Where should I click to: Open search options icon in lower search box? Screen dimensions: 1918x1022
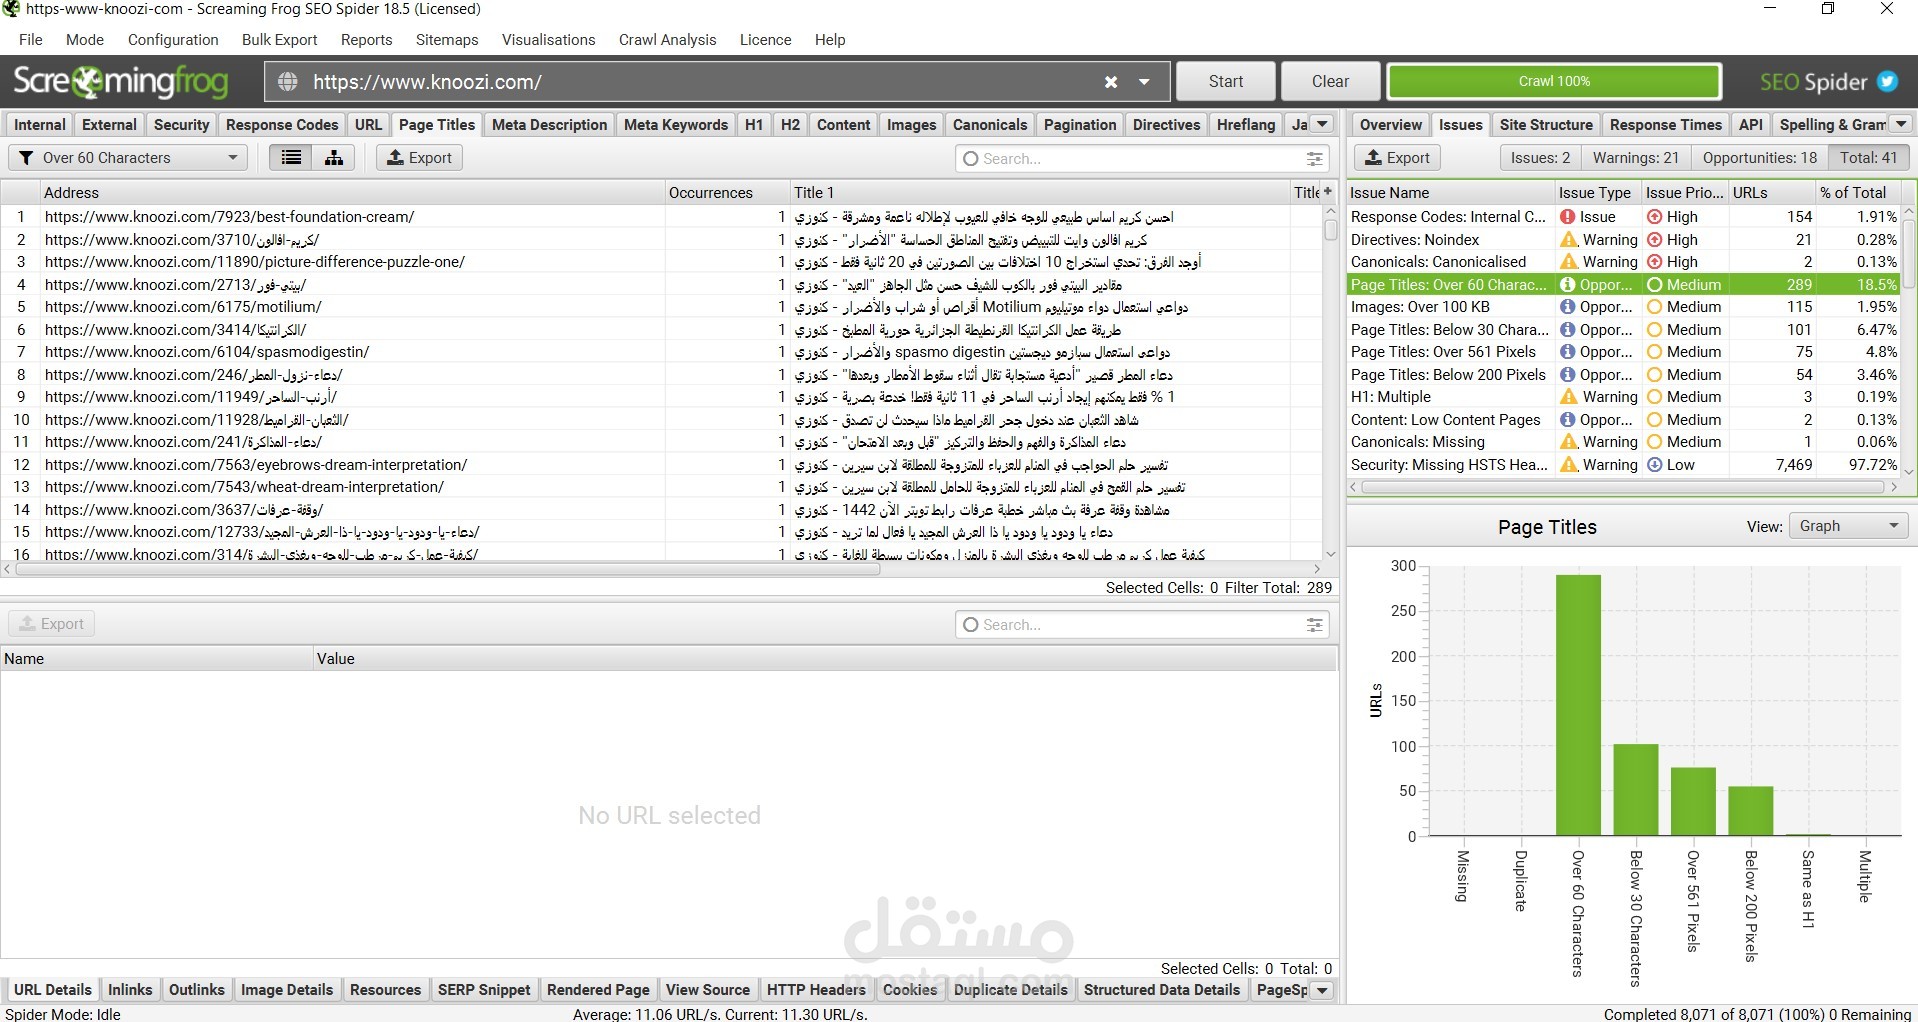1314,625
